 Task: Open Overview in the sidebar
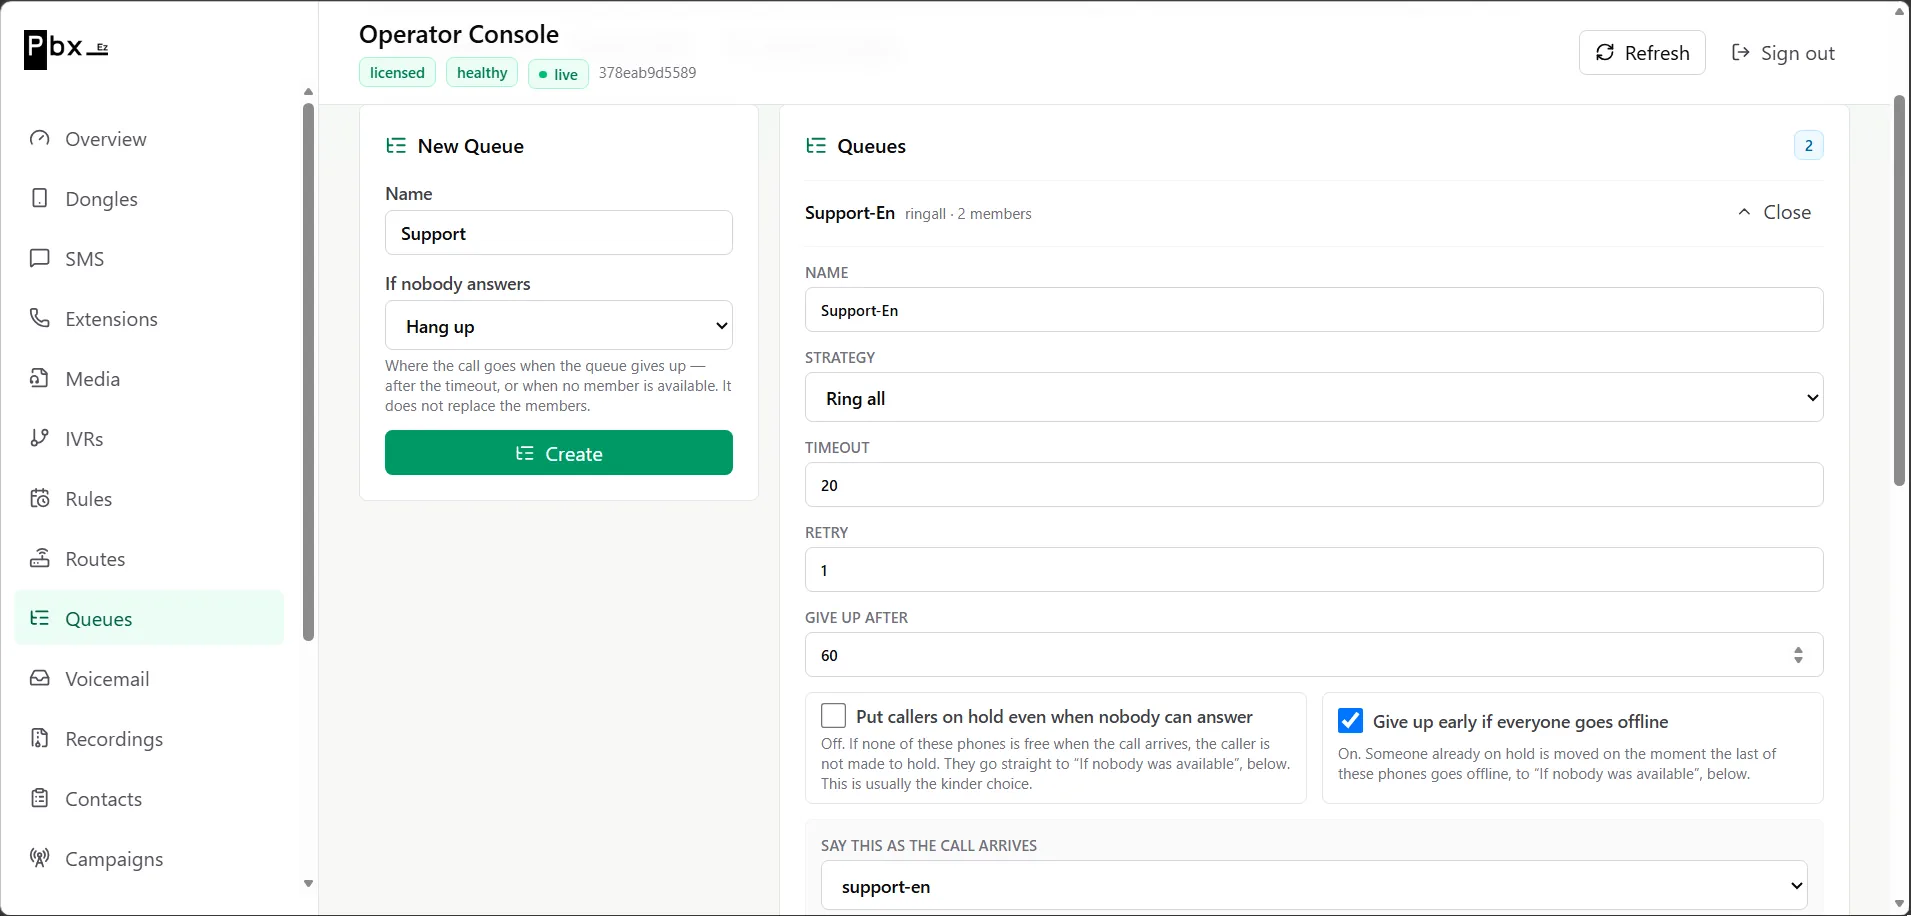point(149,139)
